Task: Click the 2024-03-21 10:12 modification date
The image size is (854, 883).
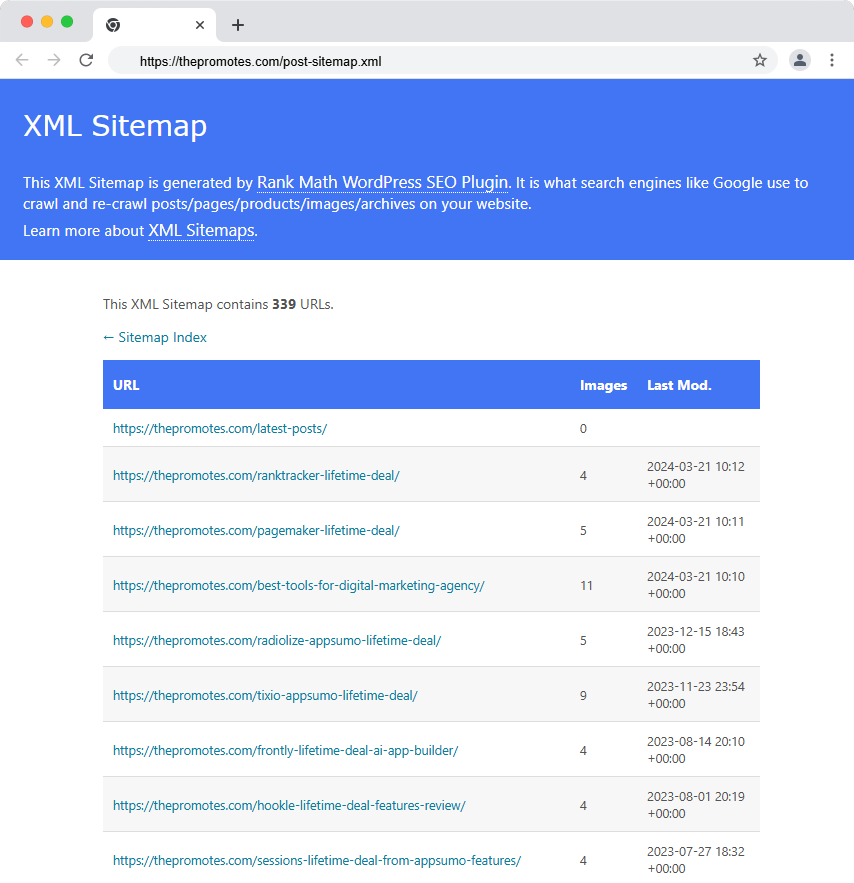Action: click(x=696, y=475)
